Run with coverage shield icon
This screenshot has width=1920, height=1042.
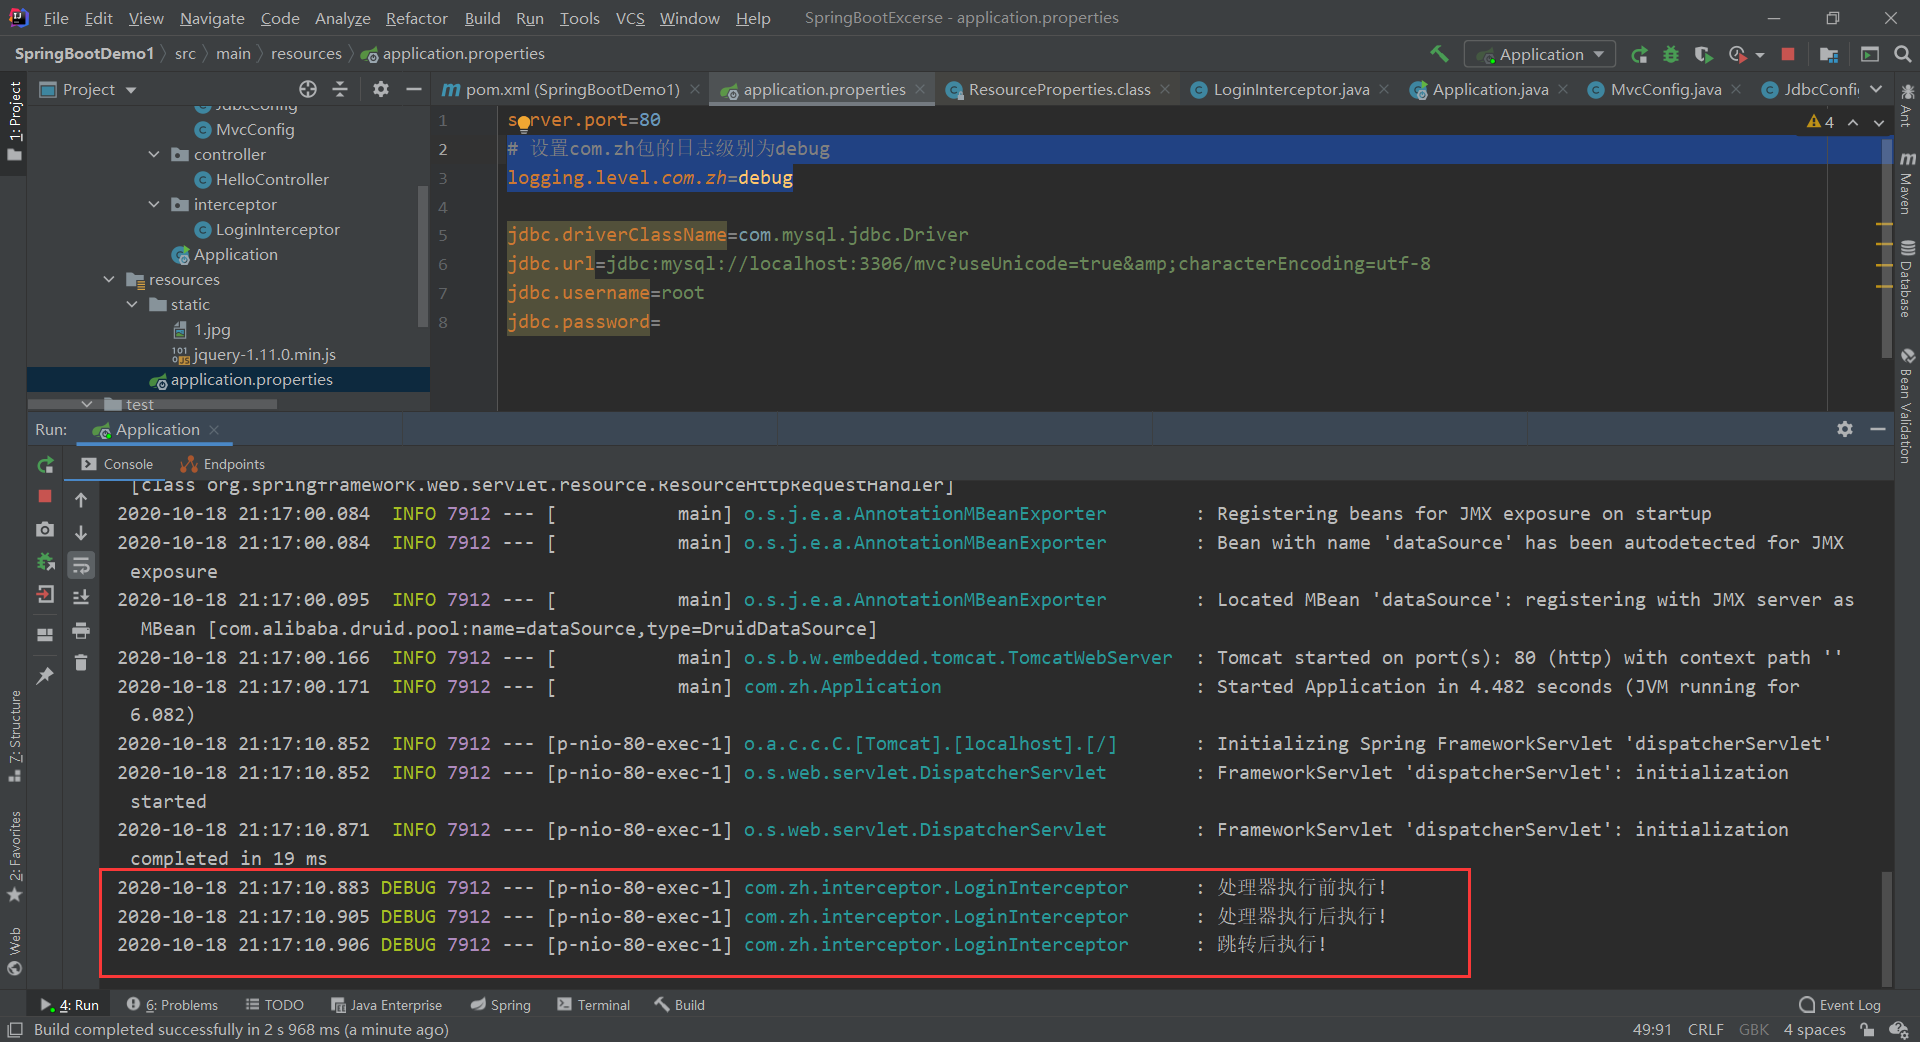click(x=1703, y=54)
